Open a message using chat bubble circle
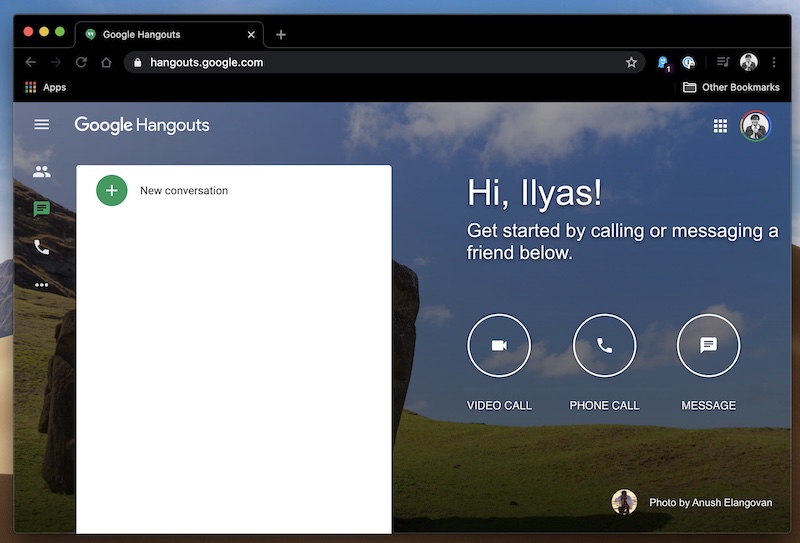The image size is (800, 543). [x=709, y=345]
